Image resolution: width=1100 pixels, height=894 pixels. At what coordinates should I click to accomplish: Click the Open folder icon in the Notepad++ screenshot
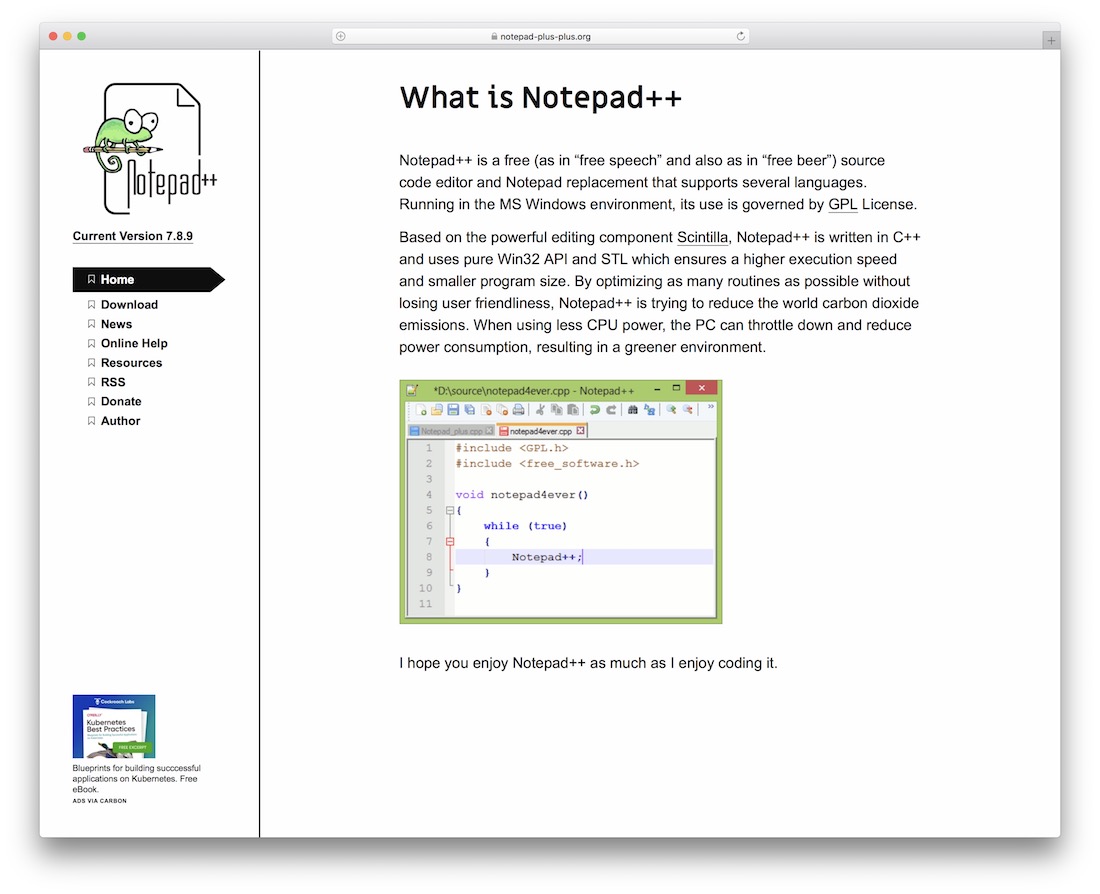point(436,410)
